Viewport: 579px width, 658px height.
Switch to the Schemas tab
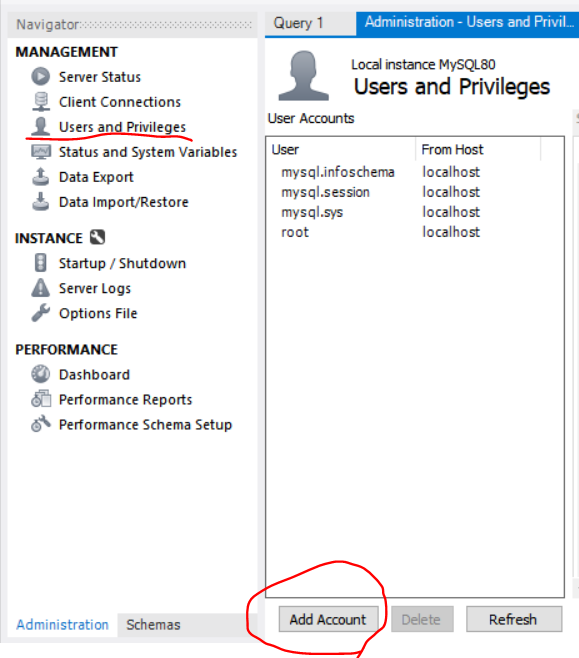(154, 625)
